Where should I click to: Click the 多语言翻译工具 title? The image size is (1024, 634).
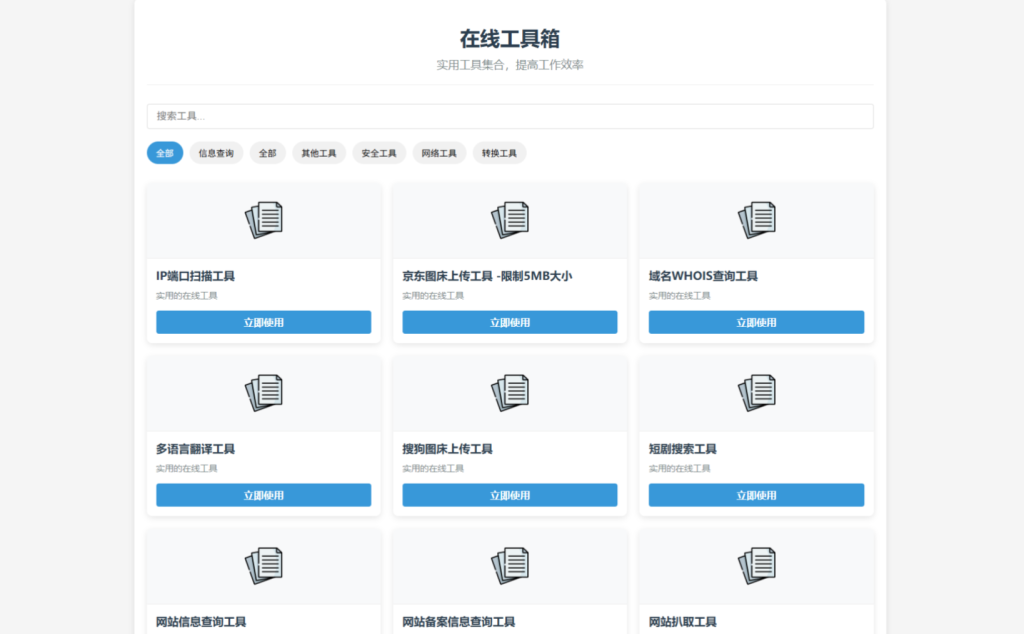tap(195, 449)
